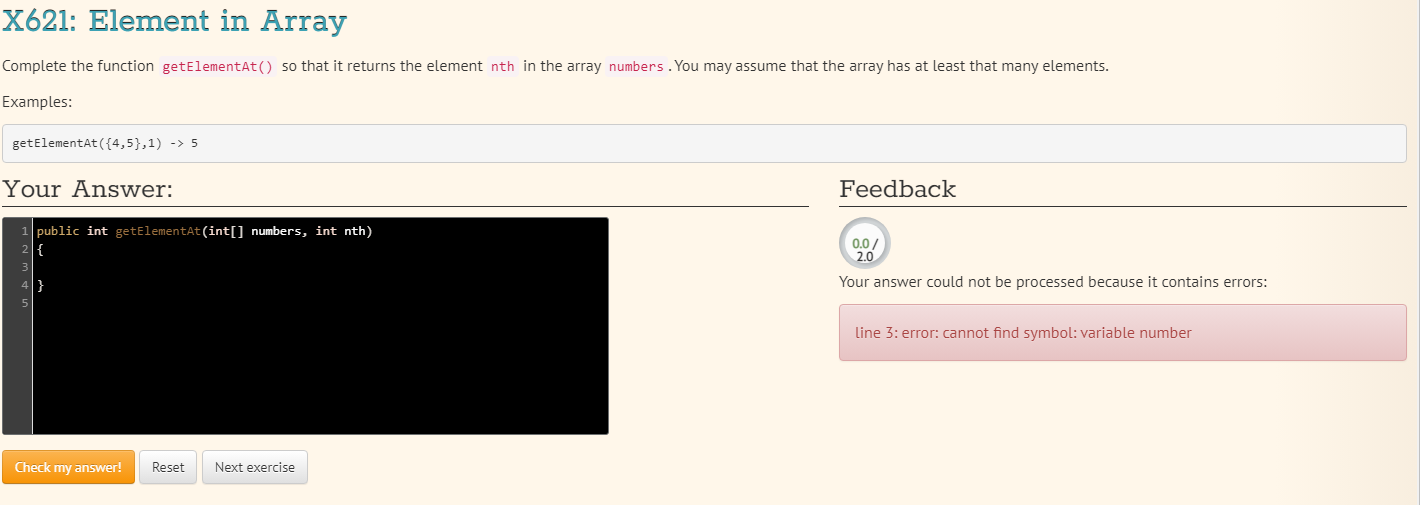Click the public keyword in the code
1420x505 pixels.
tap(58, 231)
